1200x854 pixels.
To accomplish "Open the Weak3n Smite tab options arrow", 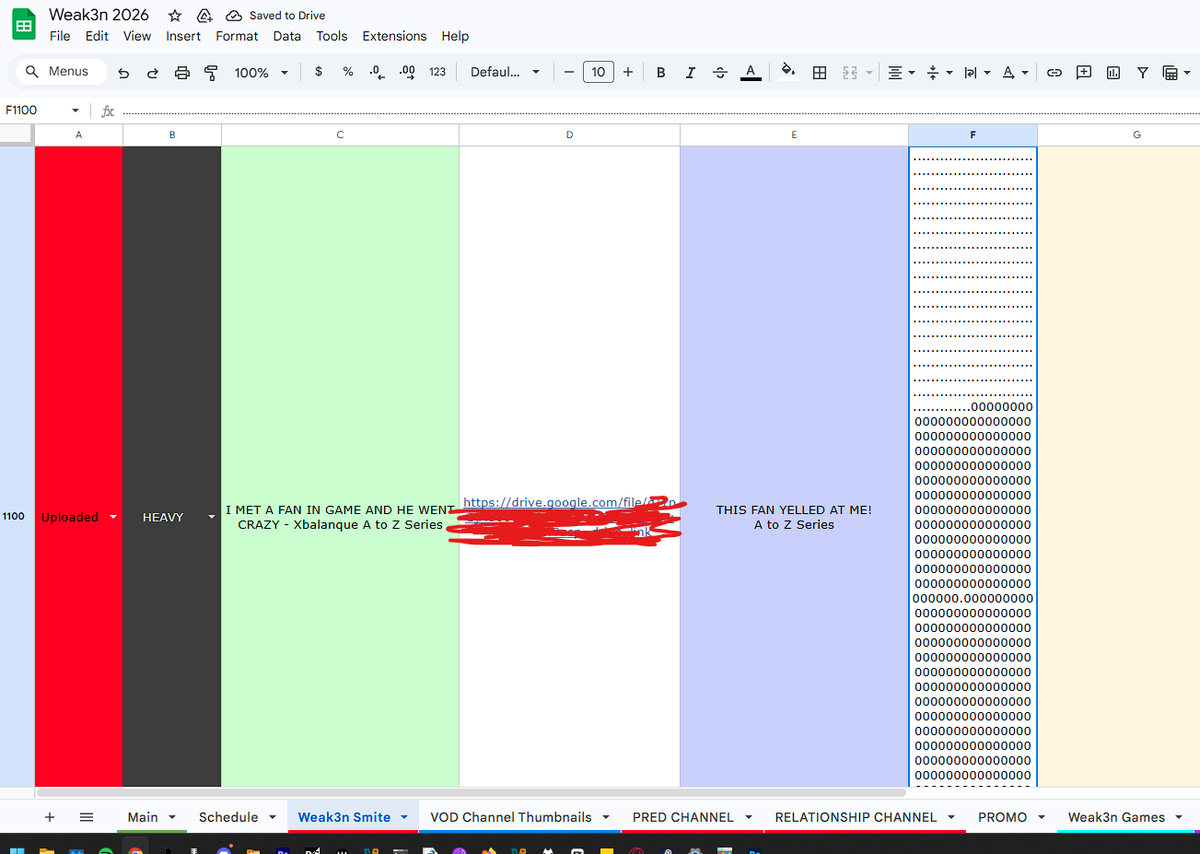I will pos(404,817).
